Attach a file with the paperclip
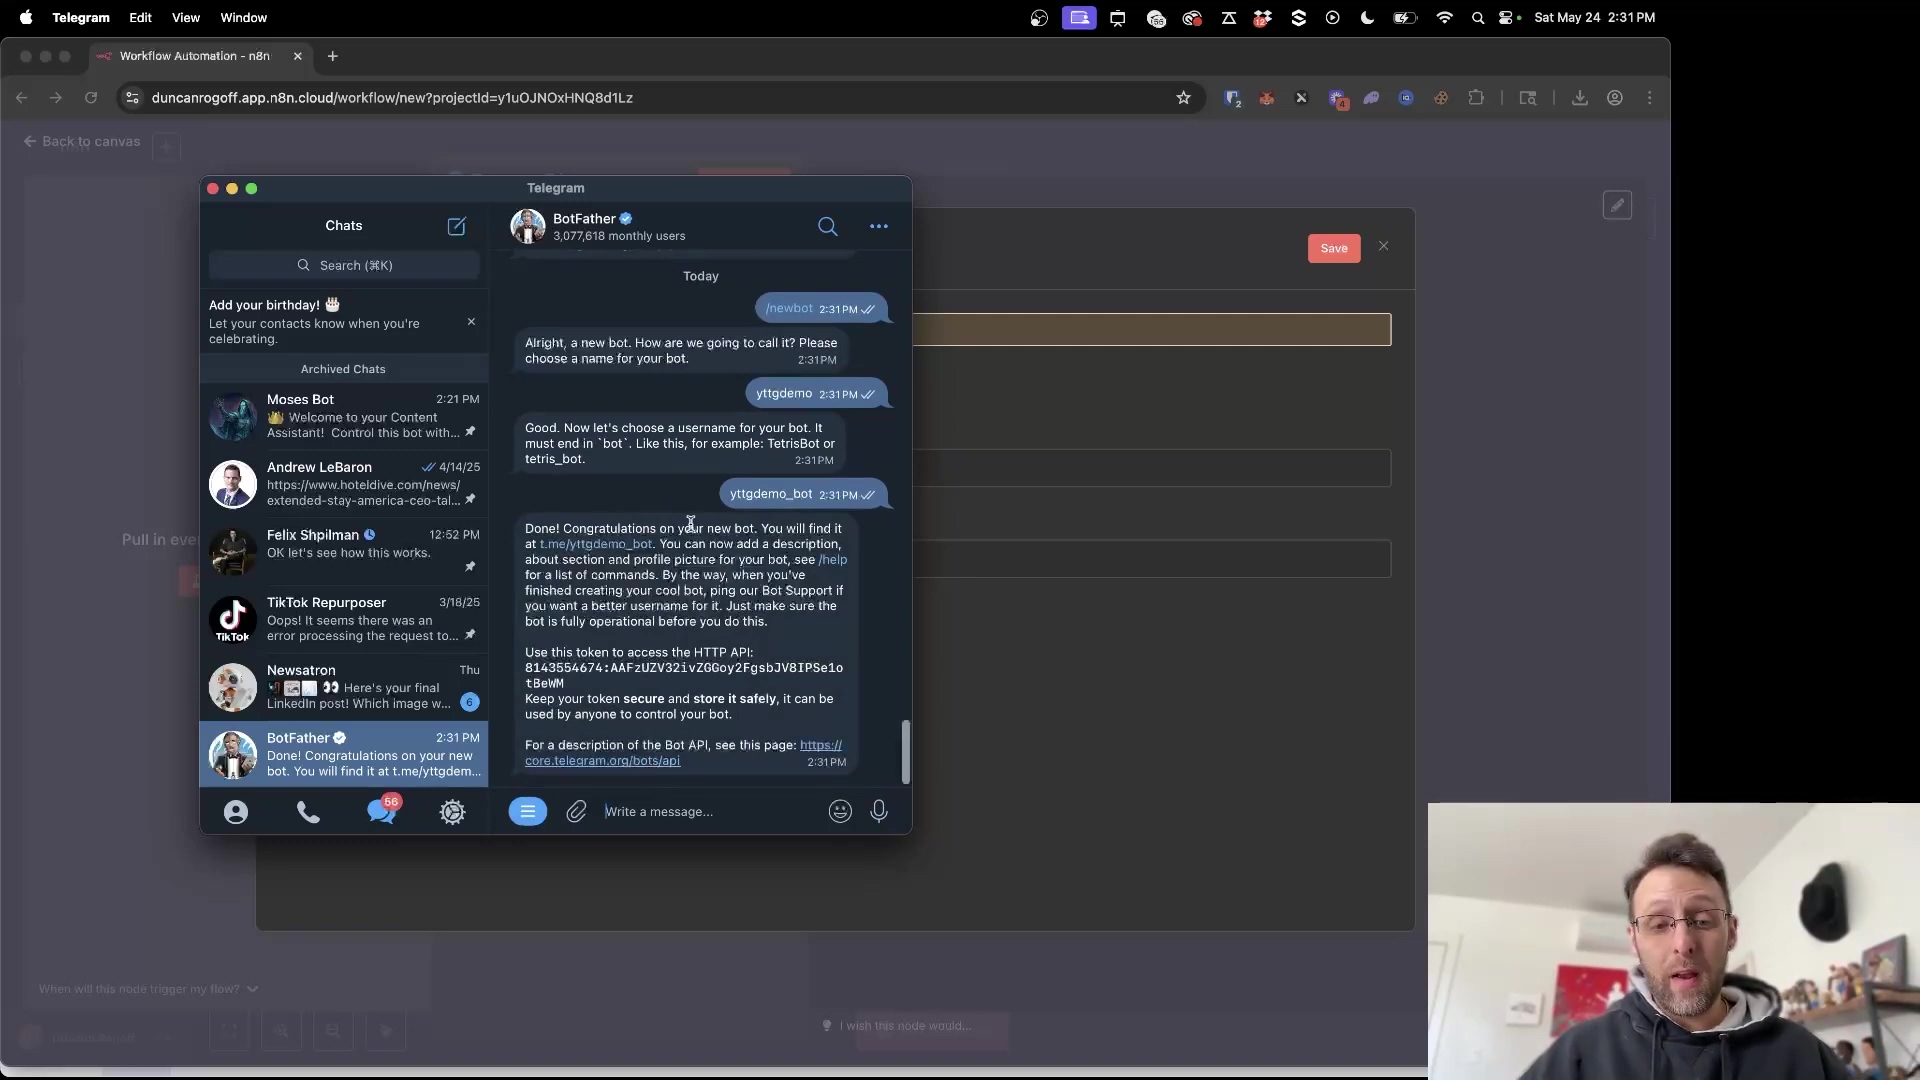 click(576, 812)
